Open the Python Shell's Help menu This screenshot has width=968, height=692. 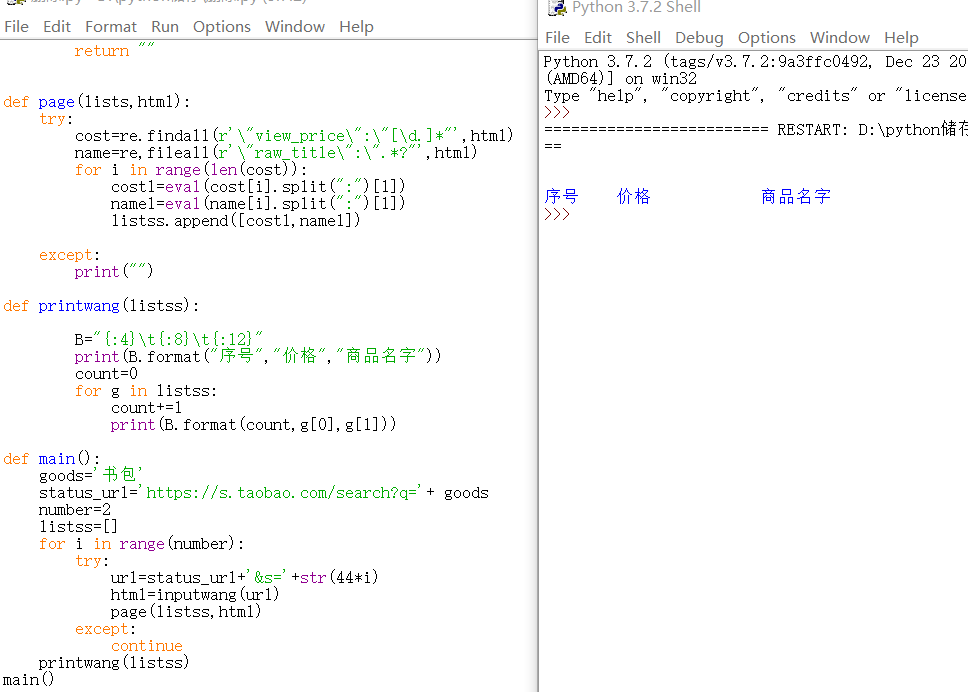coord(901,38)
